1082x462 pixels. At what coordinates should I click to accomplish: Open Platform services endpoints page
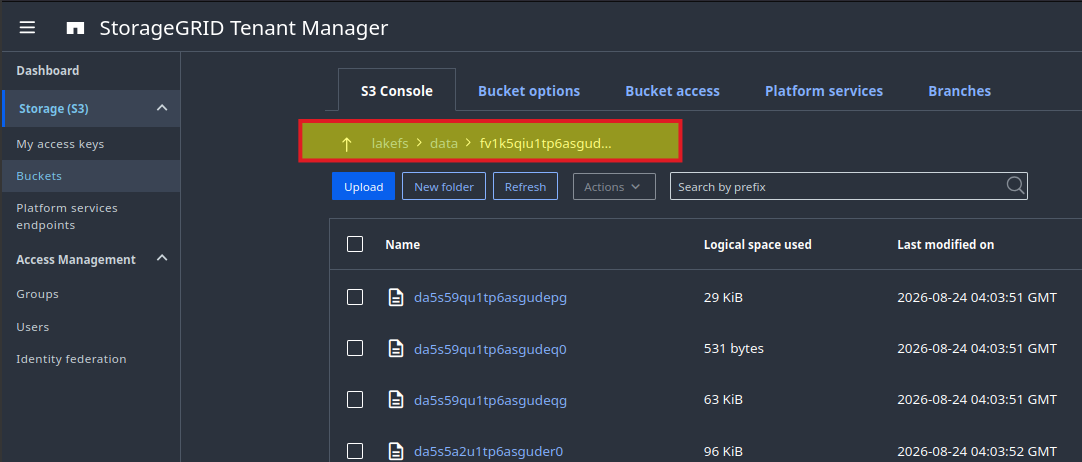(x=67, y=217)
